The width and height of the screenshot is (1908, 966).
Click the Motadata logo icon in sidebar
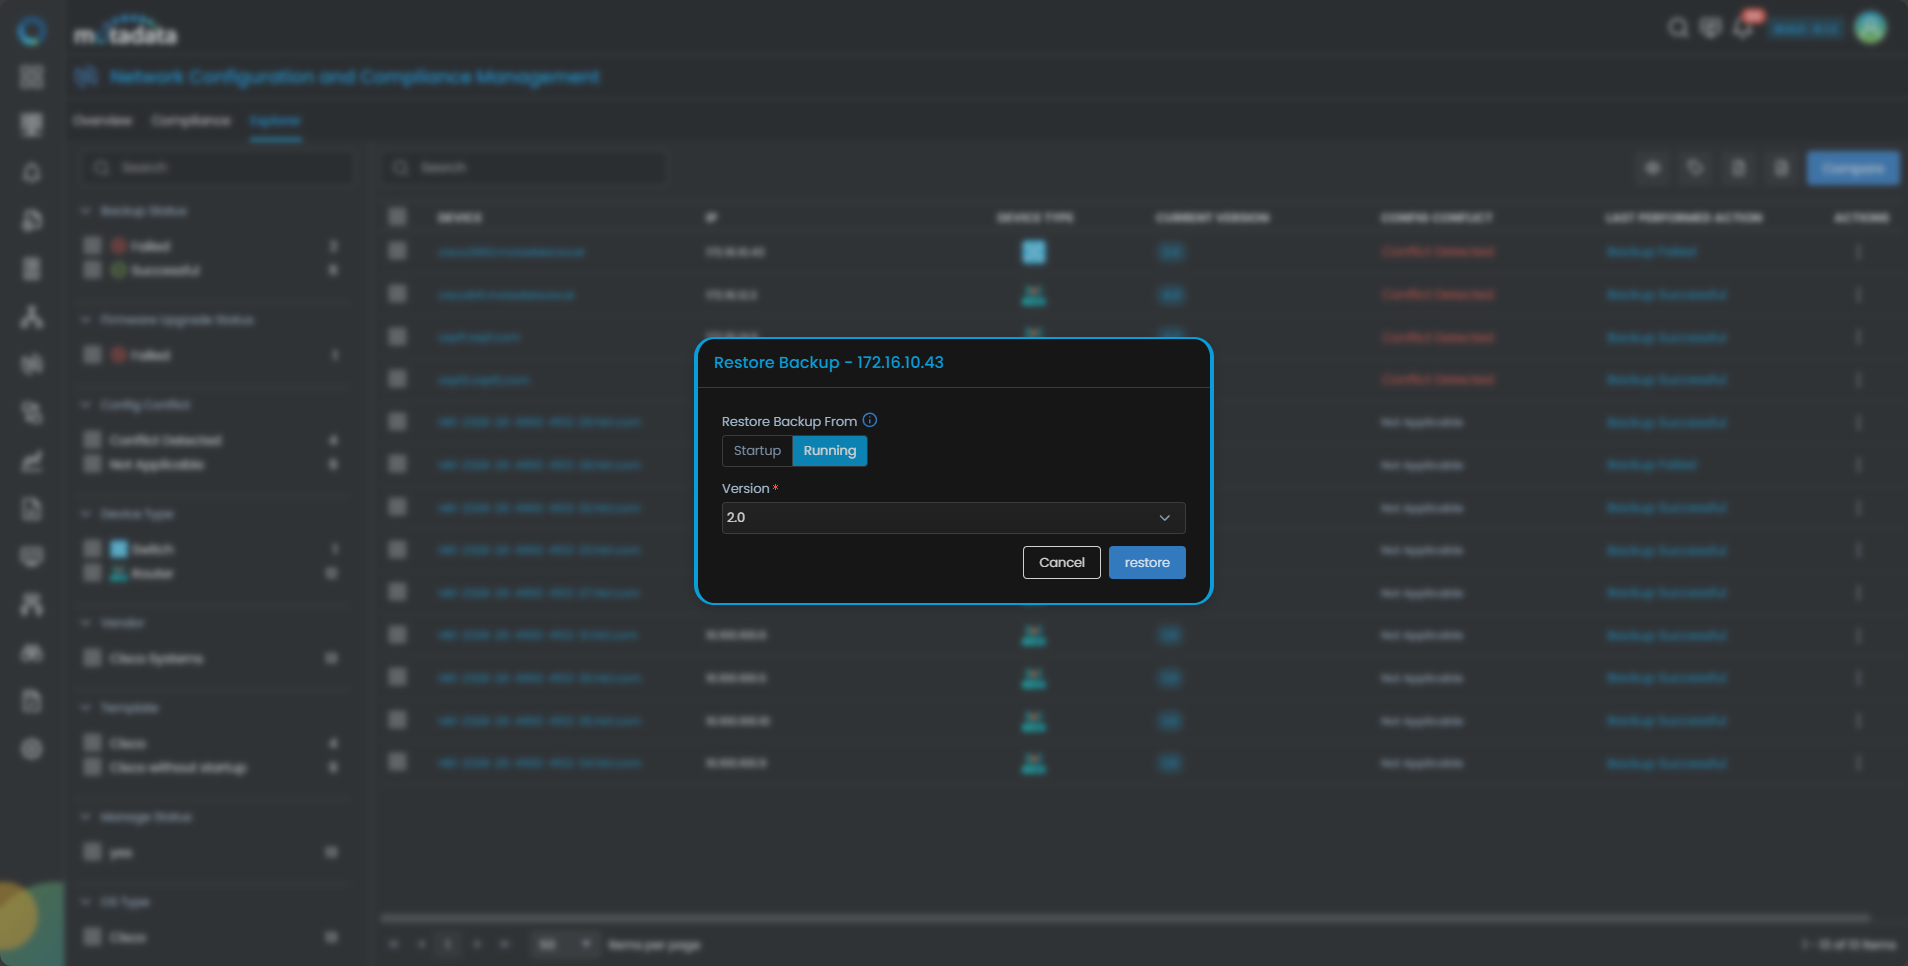click(32, 31)
